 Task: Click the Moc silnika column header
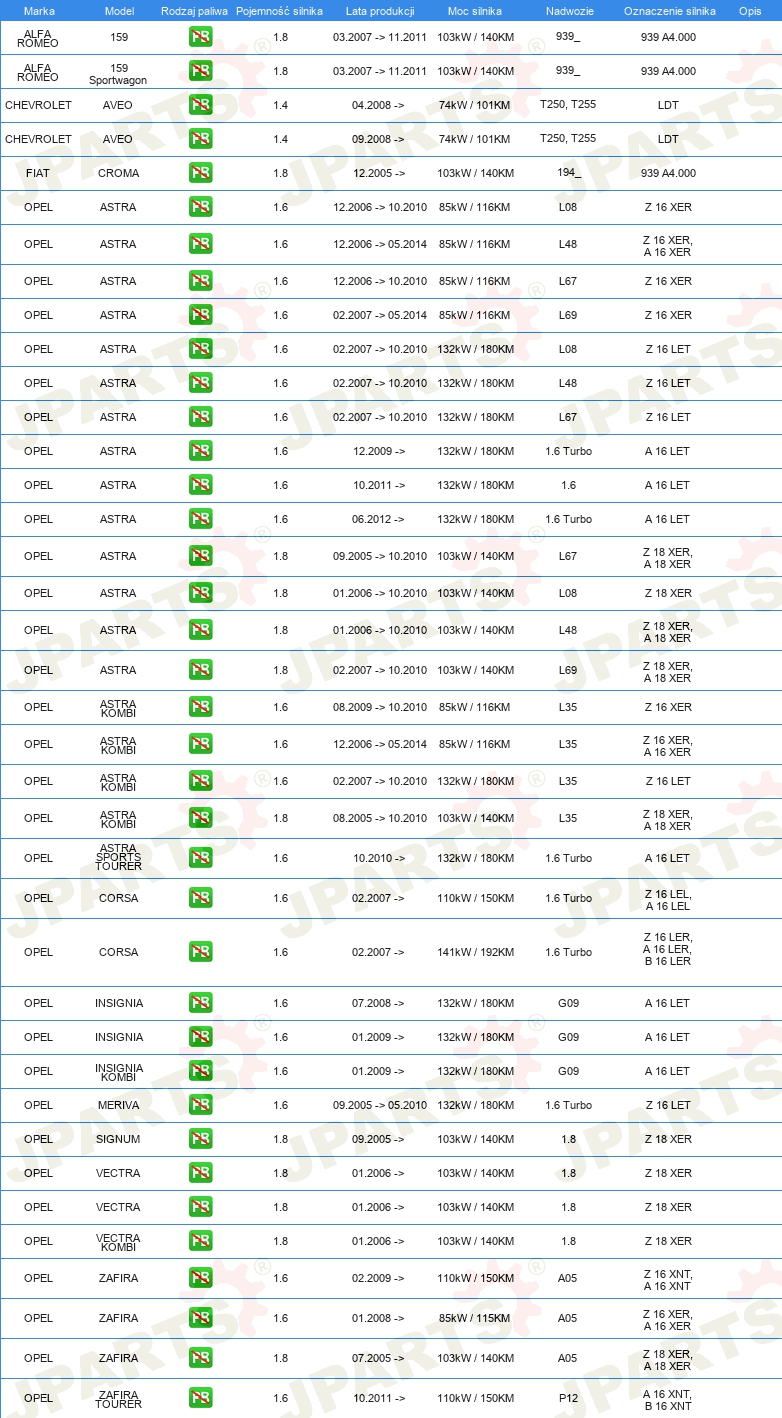coord(475,10)
